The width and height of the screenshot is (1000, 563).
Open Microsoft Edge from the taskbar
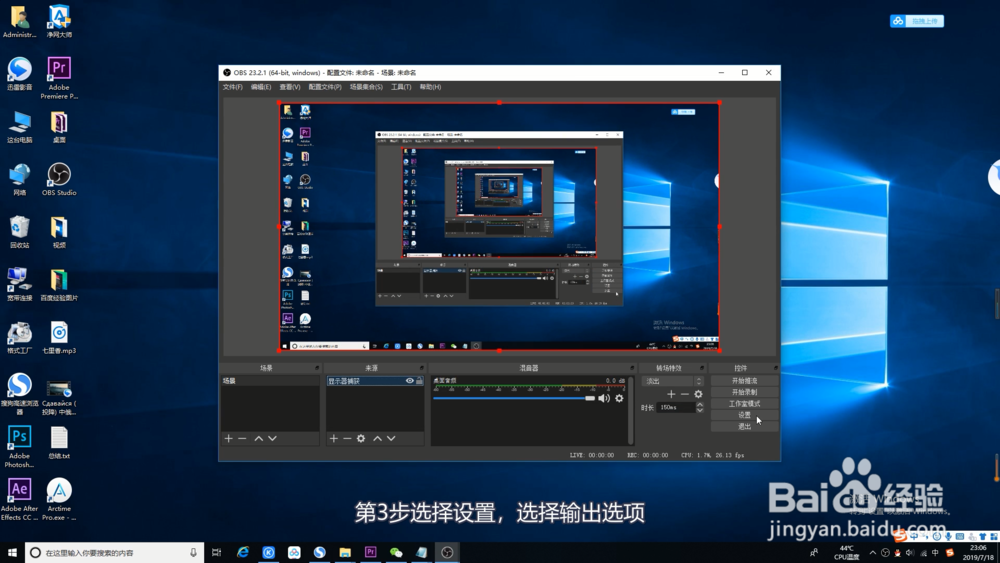point(243,553)
